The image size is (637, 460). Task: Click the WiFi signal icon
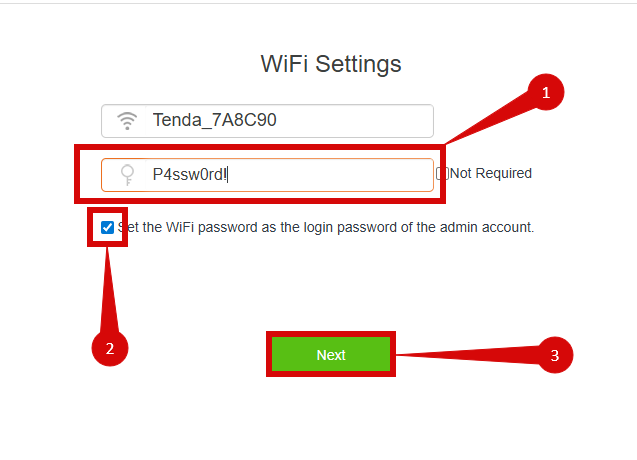coord(127,121)
